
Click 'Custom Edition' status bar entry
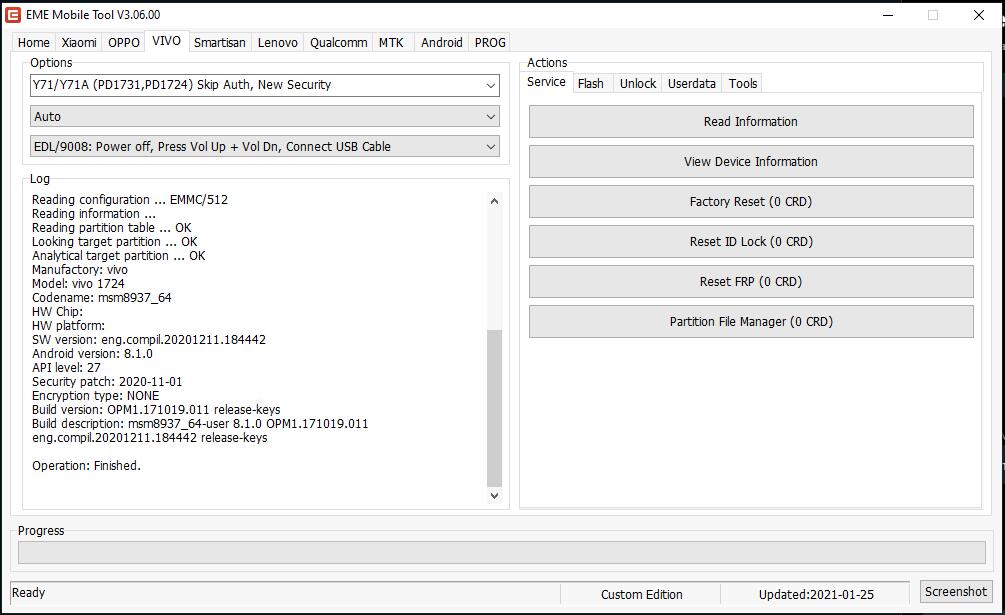pos(642,594)
